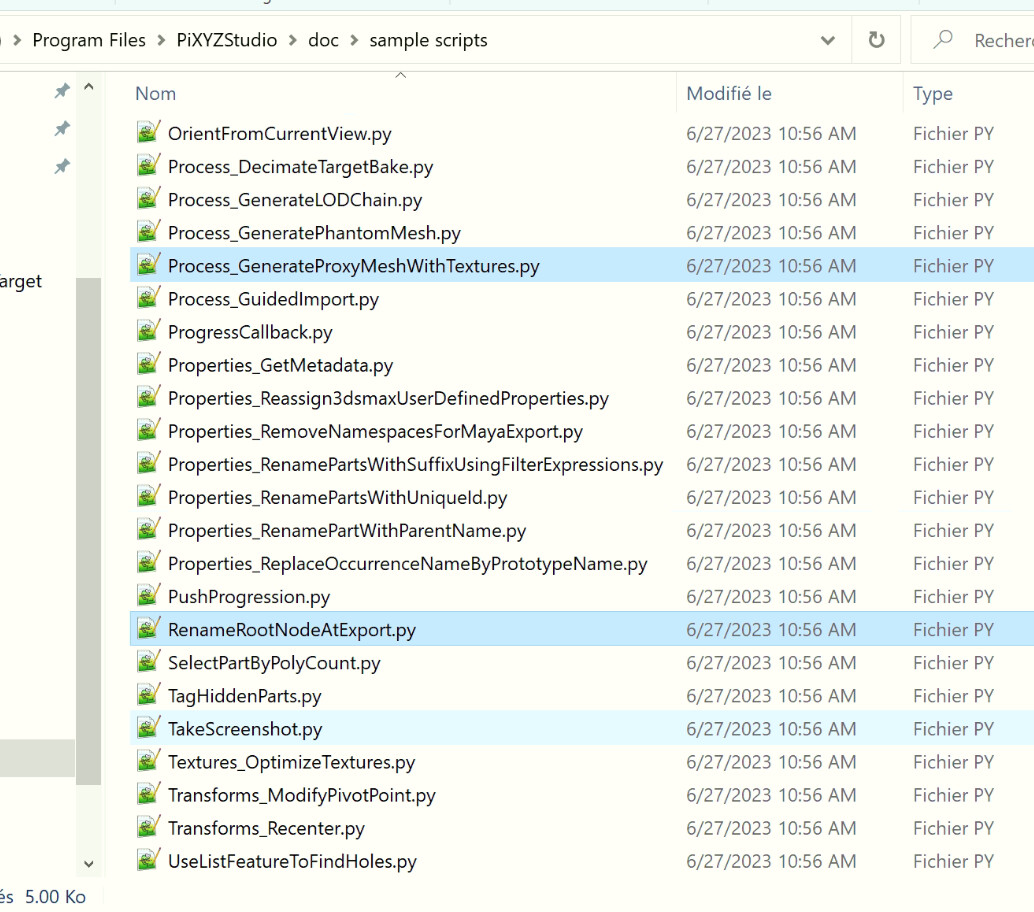Click the sort arrow above the Nom column
The image size is (1034, 912).
(x=401, y=74)
